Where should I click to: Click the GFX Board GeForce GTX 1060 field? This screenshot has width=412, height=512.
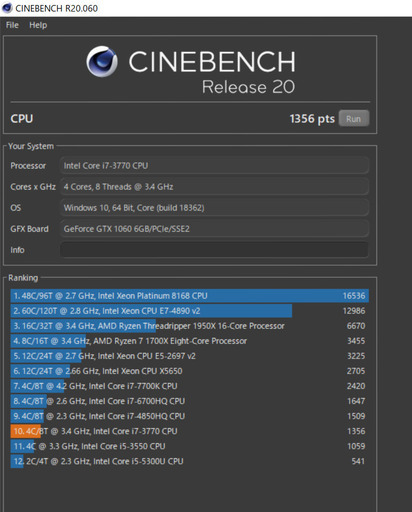(x=214, y=229)
